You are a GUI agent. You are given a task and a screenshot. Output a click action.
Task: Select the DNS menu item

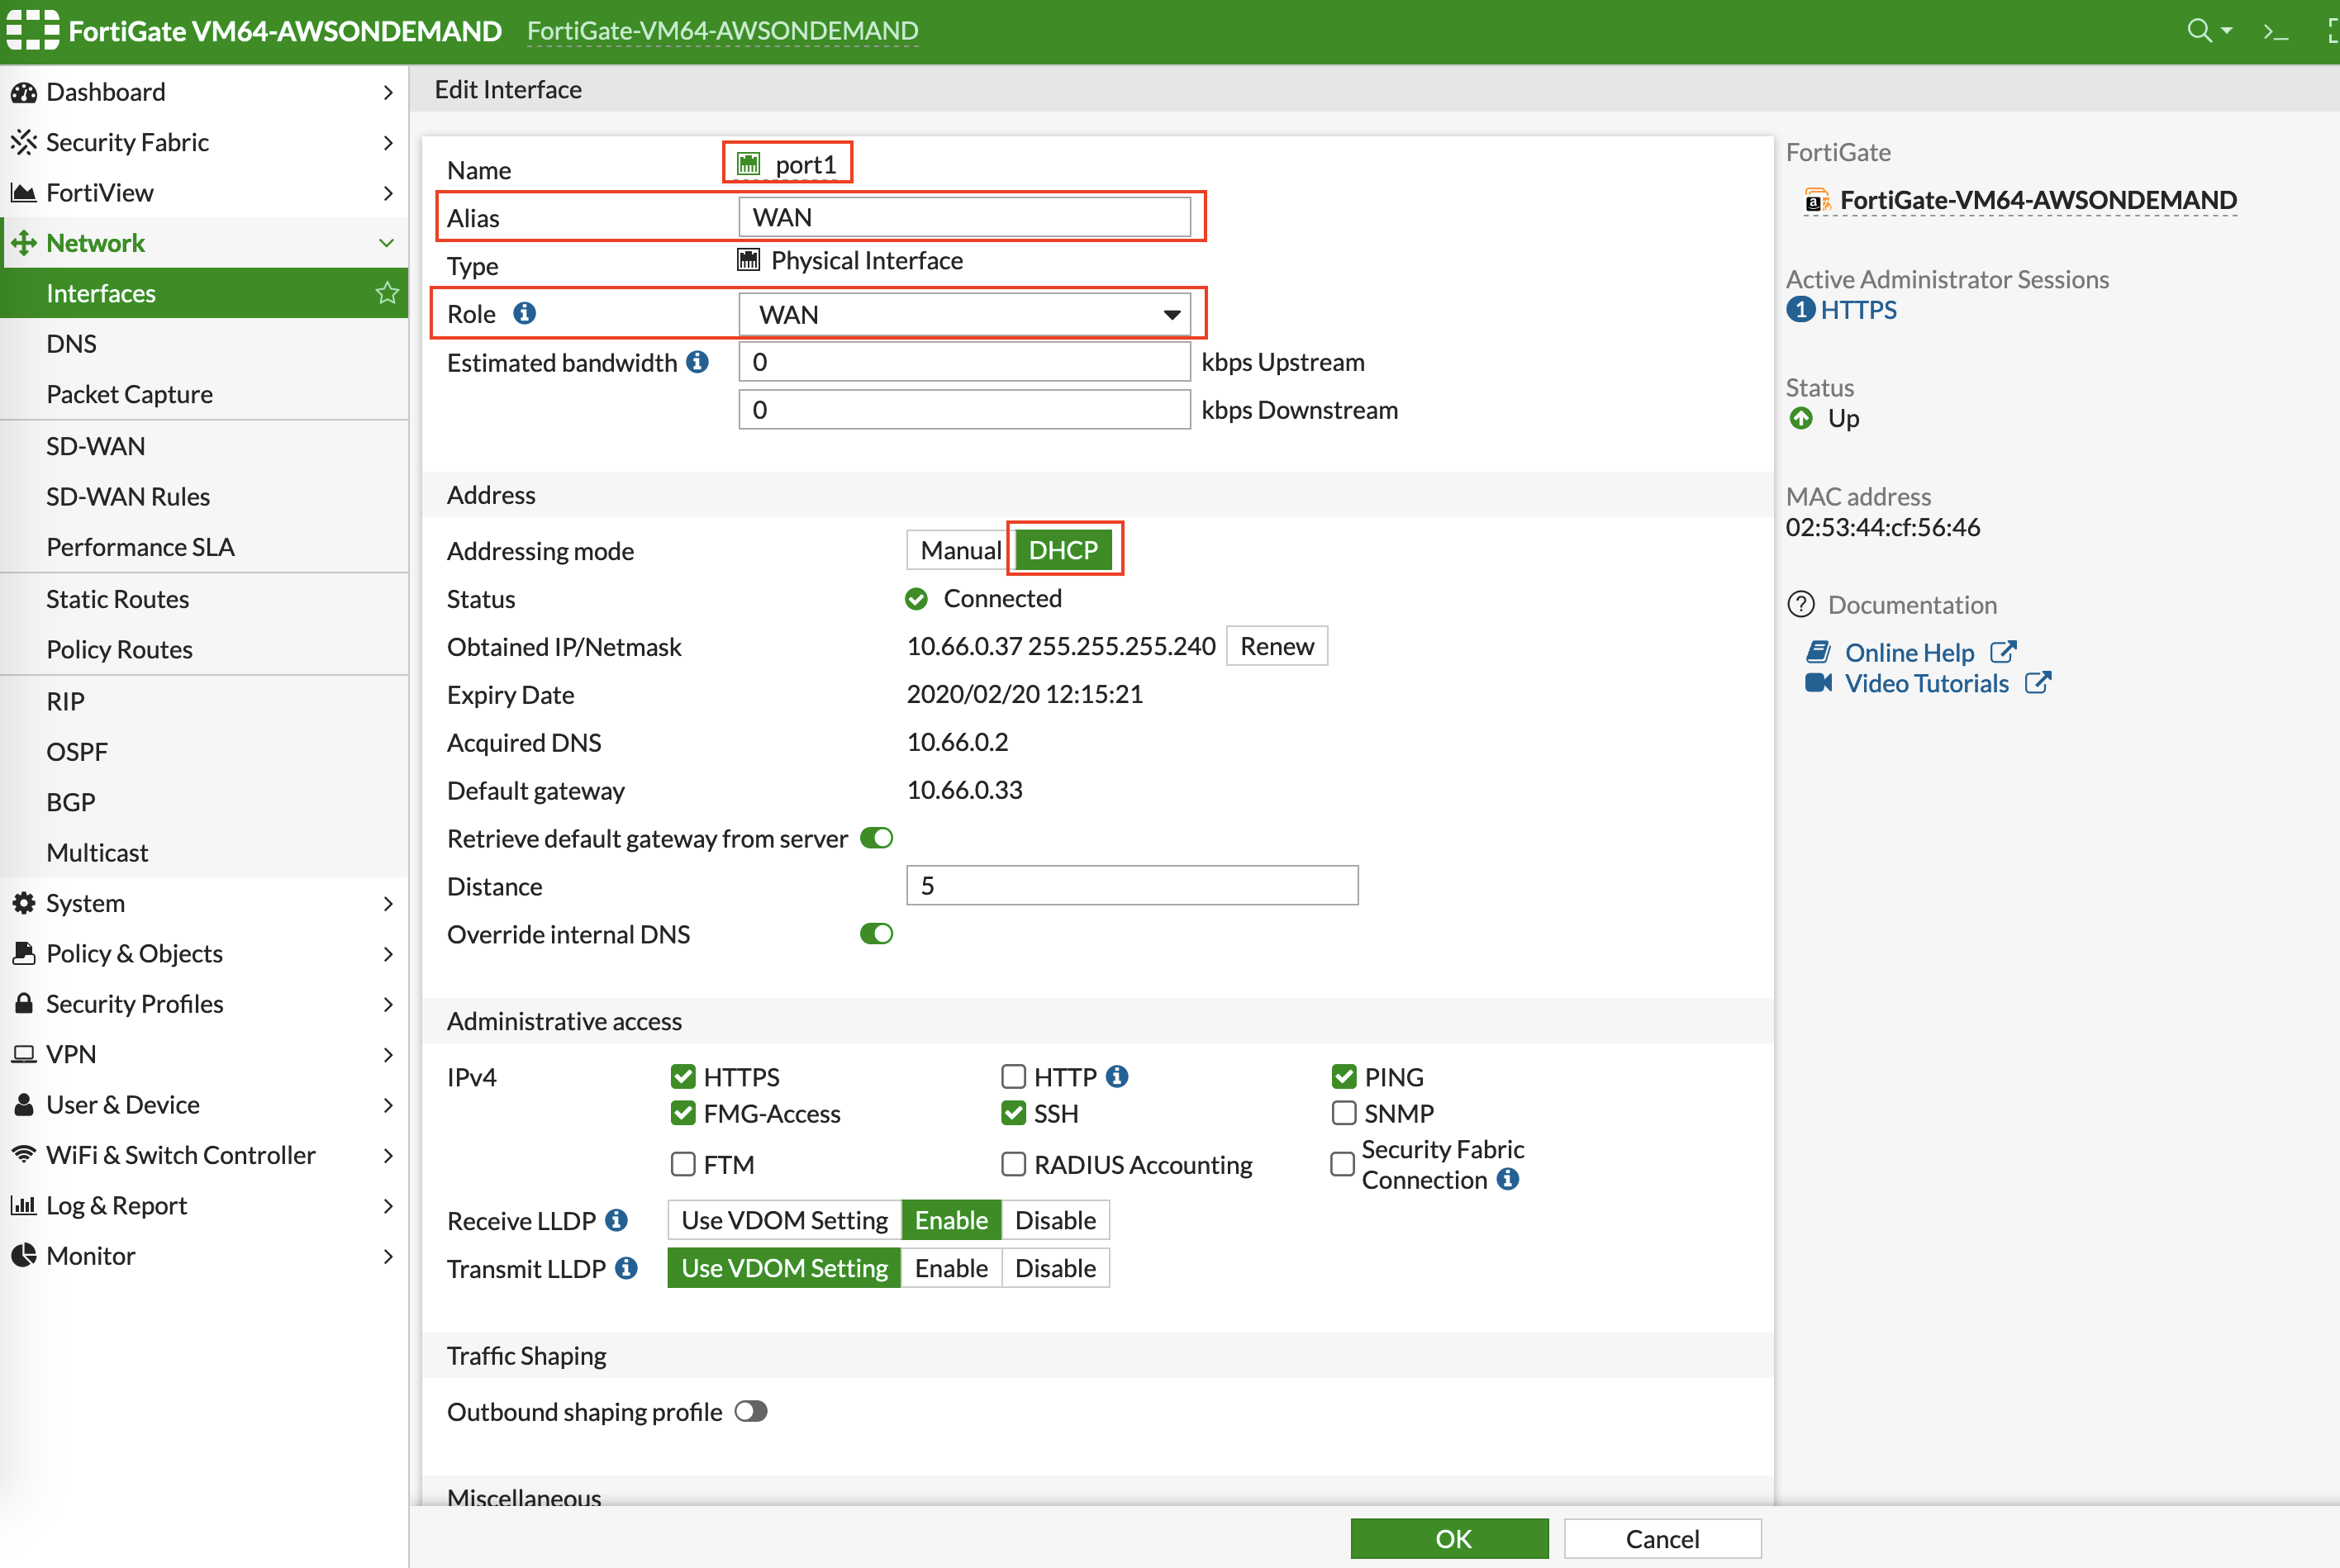coord(72,343)
